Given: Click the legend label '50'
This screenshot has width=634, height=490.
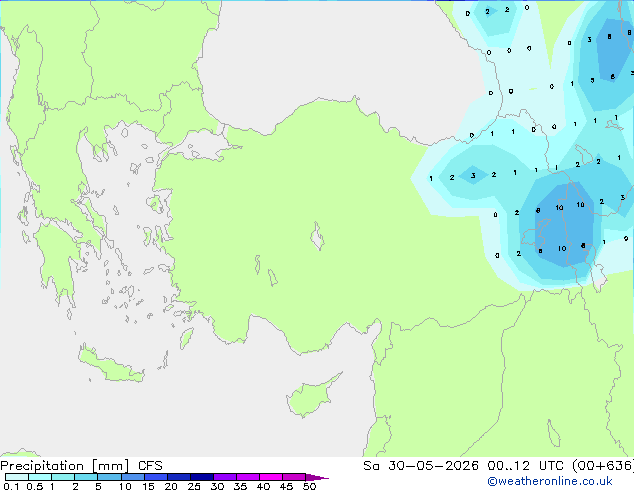Looking at the screenshot, I should tap(309, 486).
